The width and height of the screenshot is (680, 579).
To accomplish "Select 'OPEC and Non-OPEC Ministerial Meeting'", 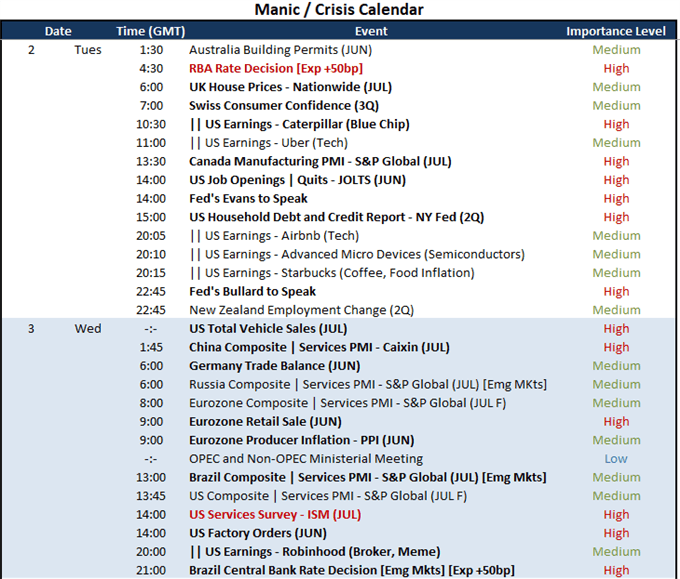I will [x=306, y=459].
